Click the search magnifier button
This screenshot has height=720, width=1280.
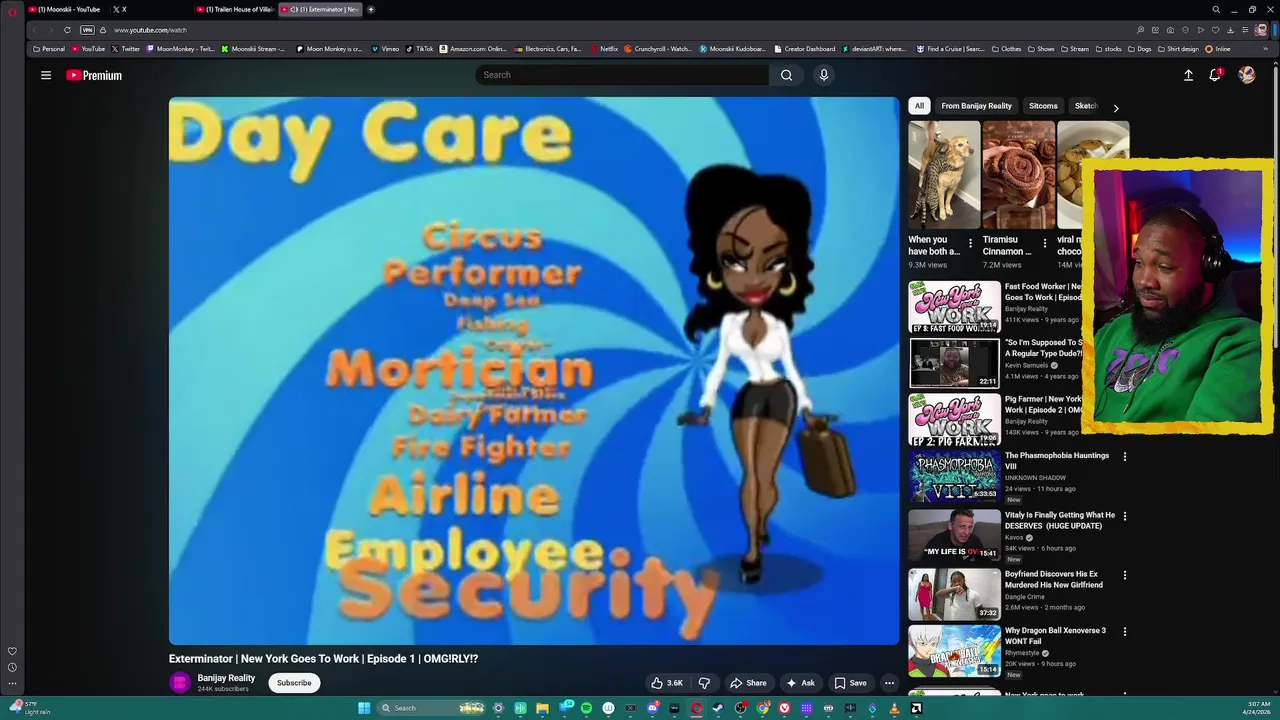[x=786, y=75]
